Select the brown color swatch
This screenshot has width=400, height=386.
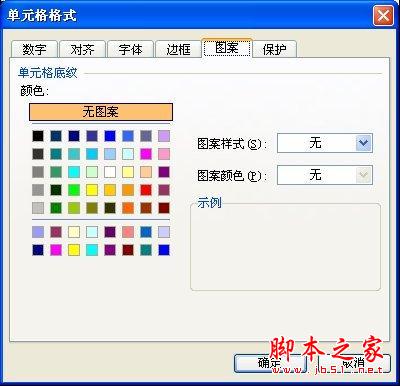(146, 208)
